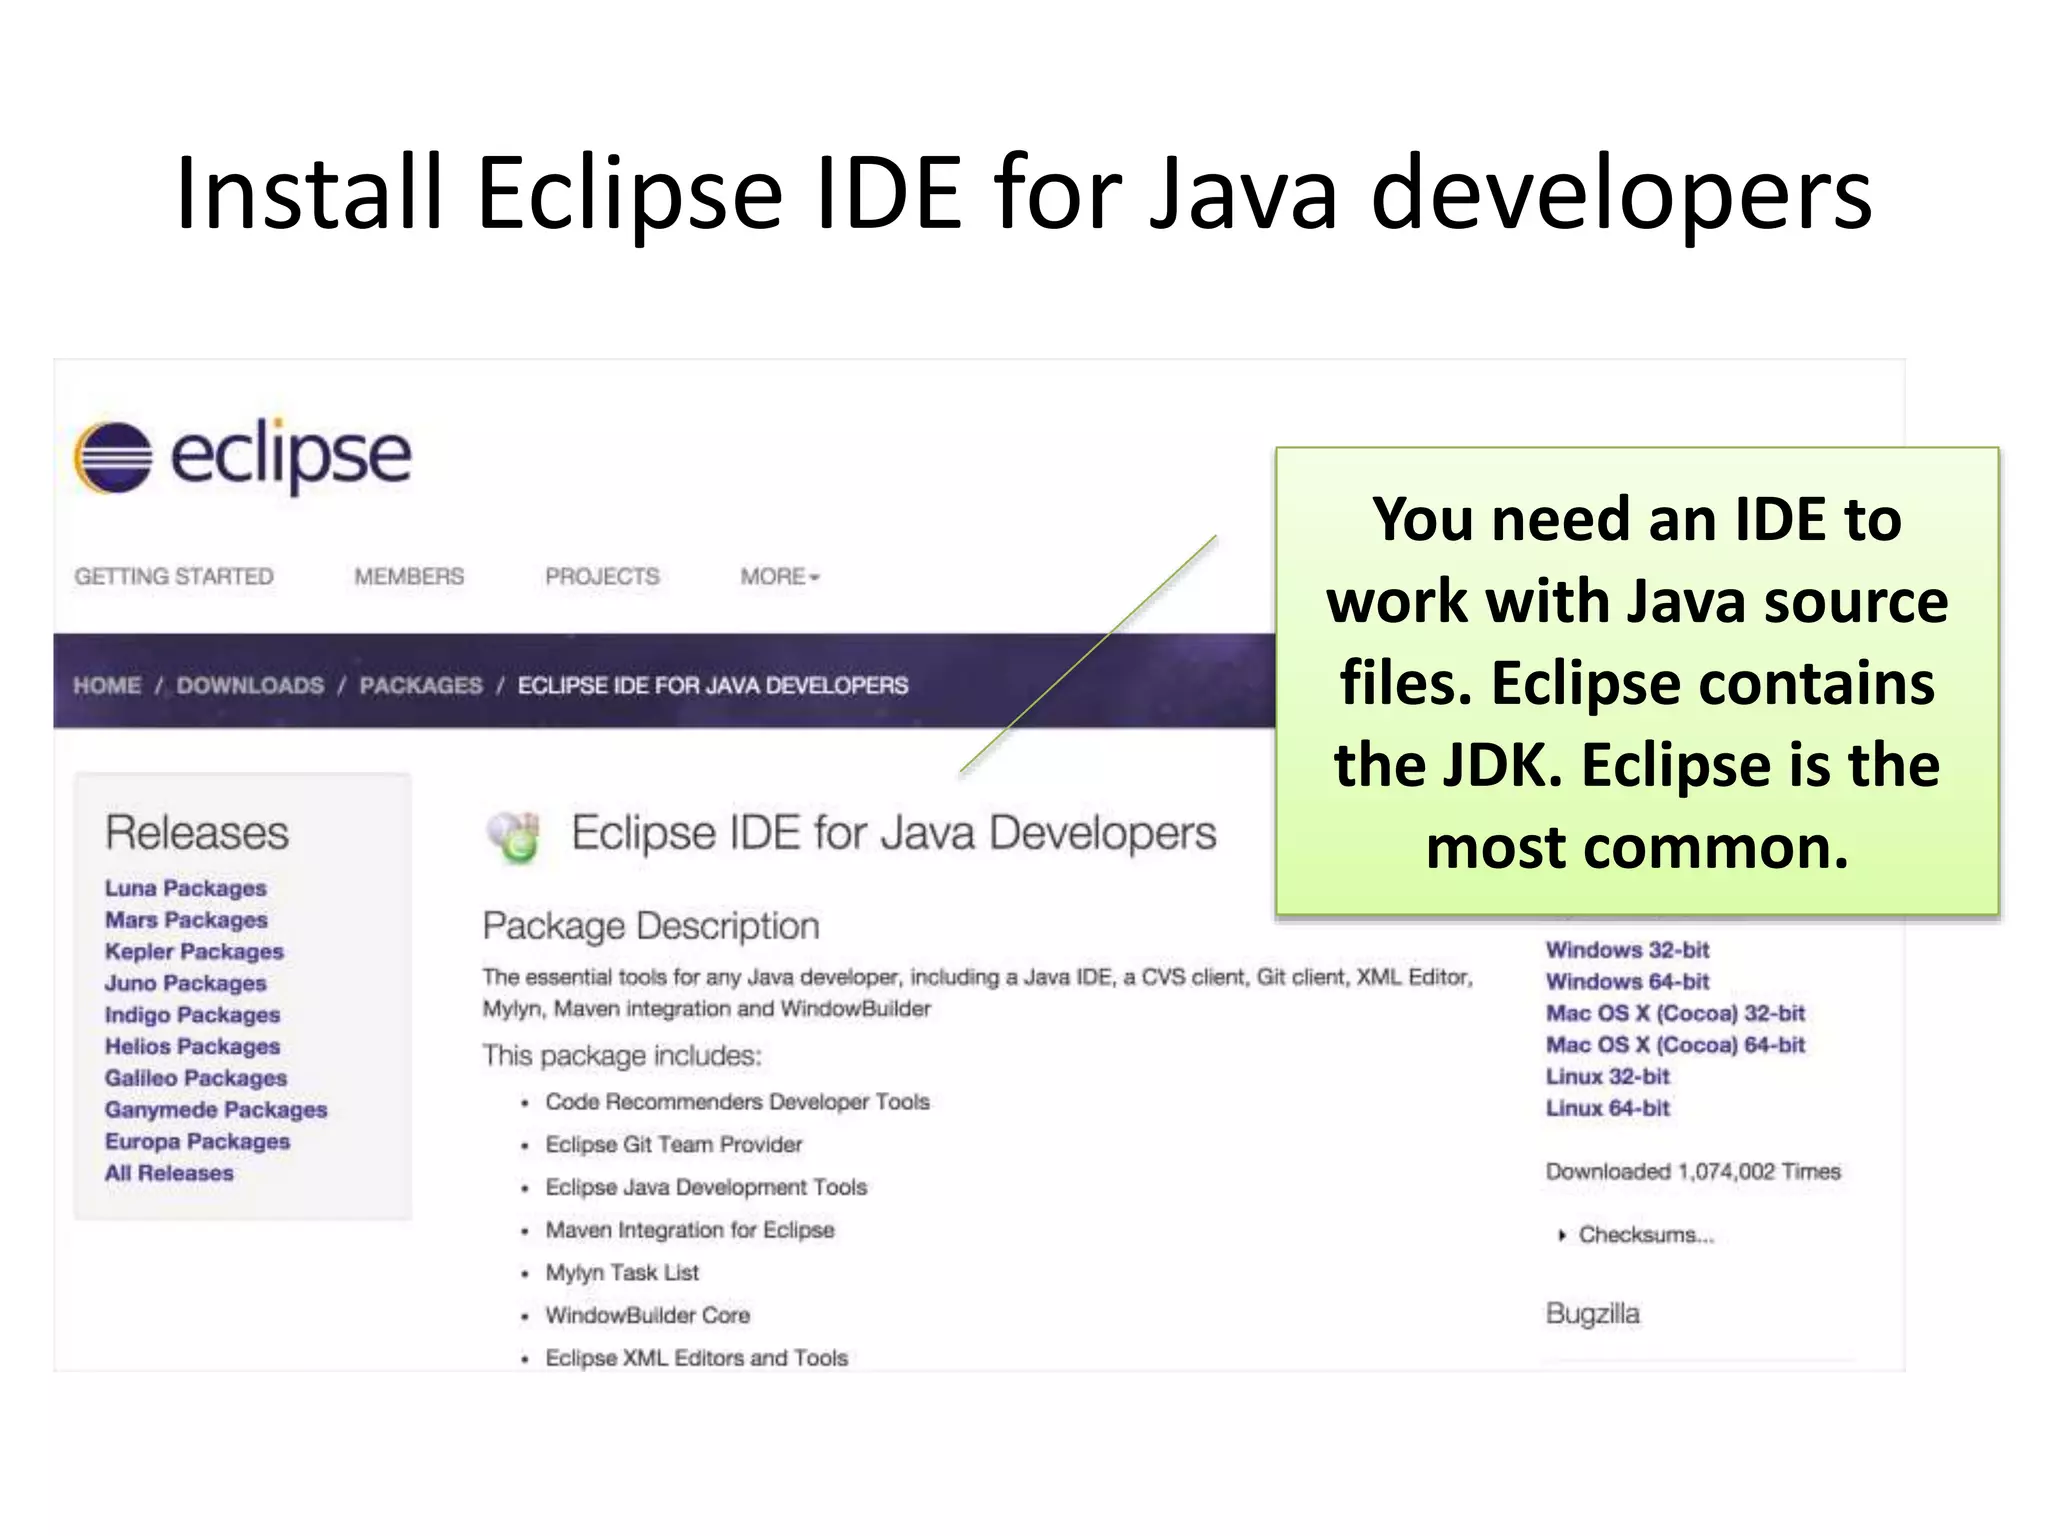Click 'Eclipse XML Editors and Tools' list item
This screenshot has width=2048, height=1536.
coord(697,1358)
